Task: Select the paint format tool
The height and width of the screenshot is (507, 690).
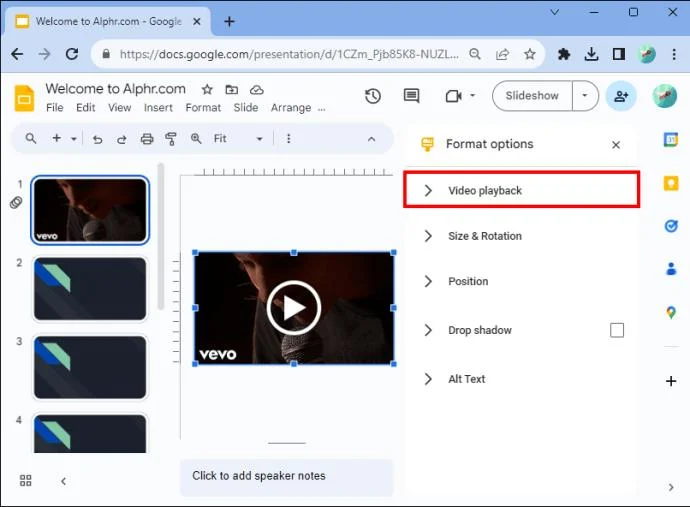Action: point(171,139)
